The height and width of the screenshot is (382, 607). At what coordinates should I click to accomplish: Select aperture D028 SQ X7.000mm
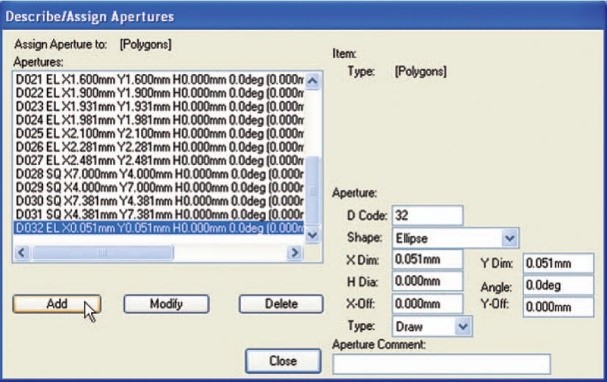pyautogui.click(x=159, y=174)
